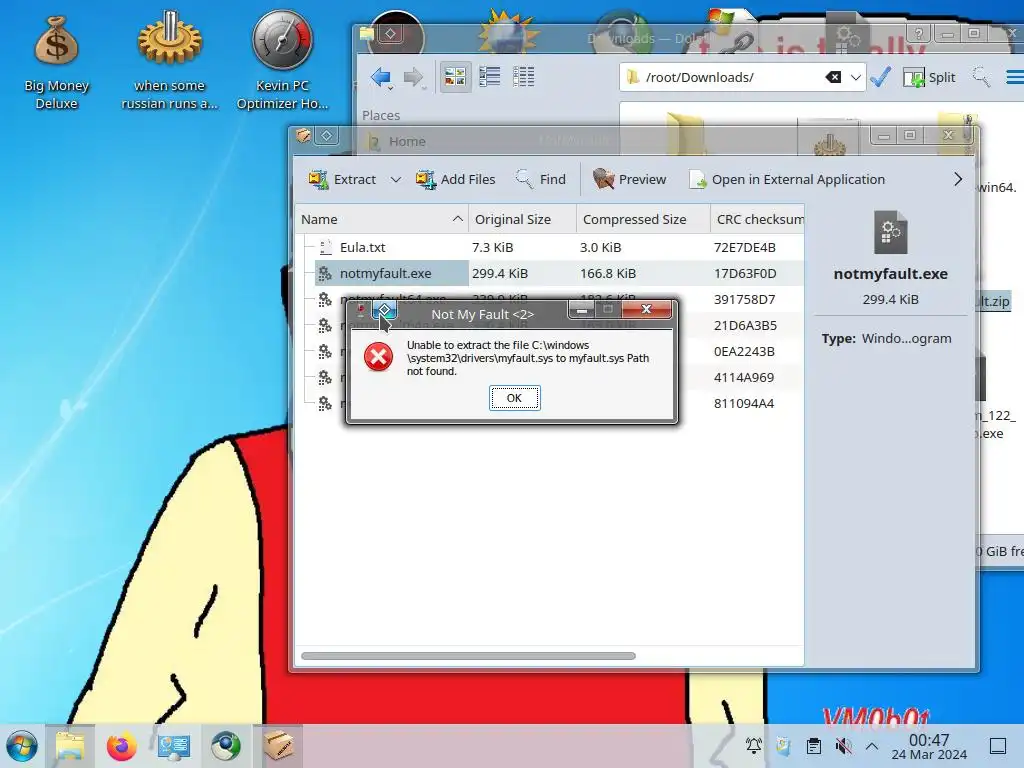This screenshot has height=768, width=1024.
Task: Click Preview in Ark toolbar
Action: (629, 180)
